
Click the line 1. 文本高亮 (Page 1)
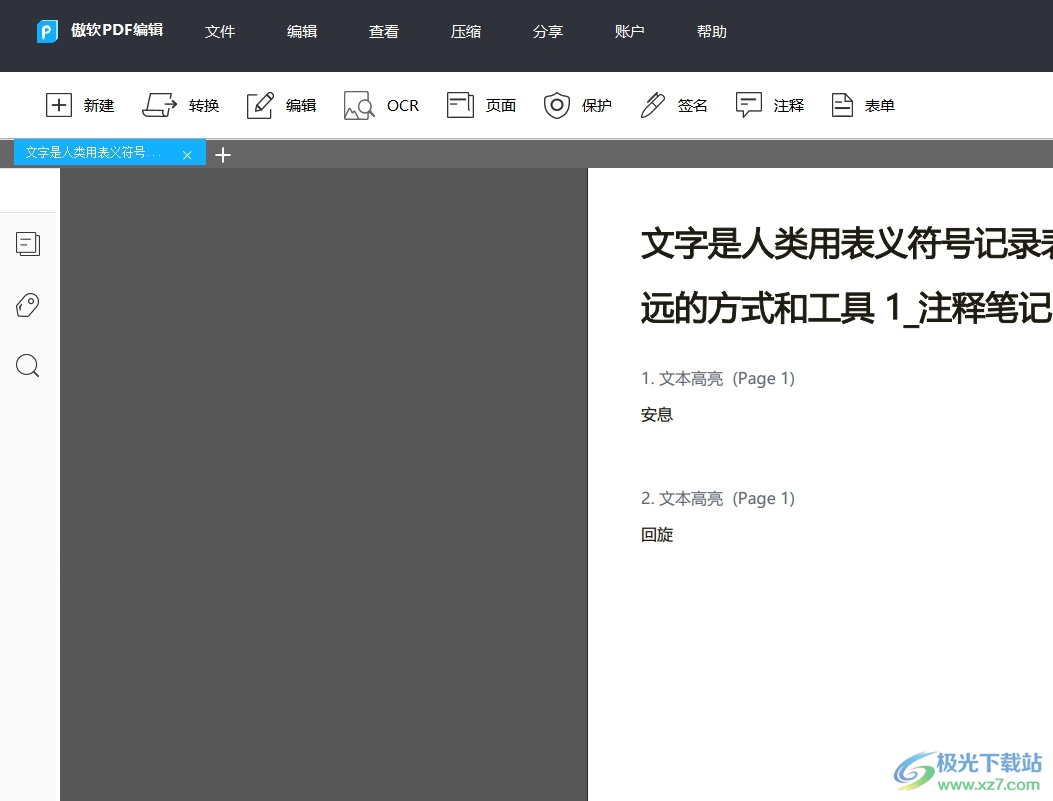[718, 379]
